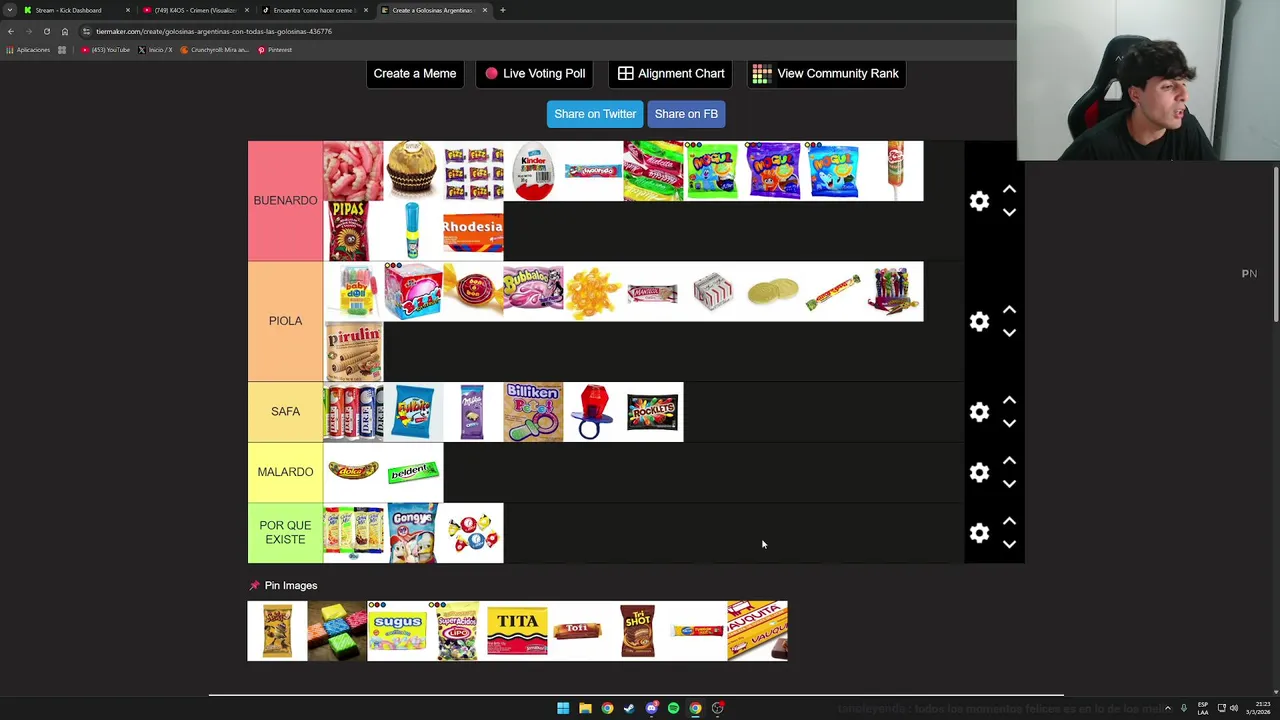Move MALARDO row up with arrow

[1009, 460]
